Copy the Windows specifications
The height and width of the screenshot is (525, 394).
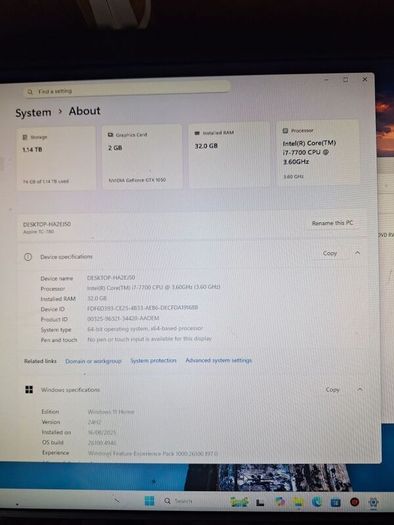point(332,389)
